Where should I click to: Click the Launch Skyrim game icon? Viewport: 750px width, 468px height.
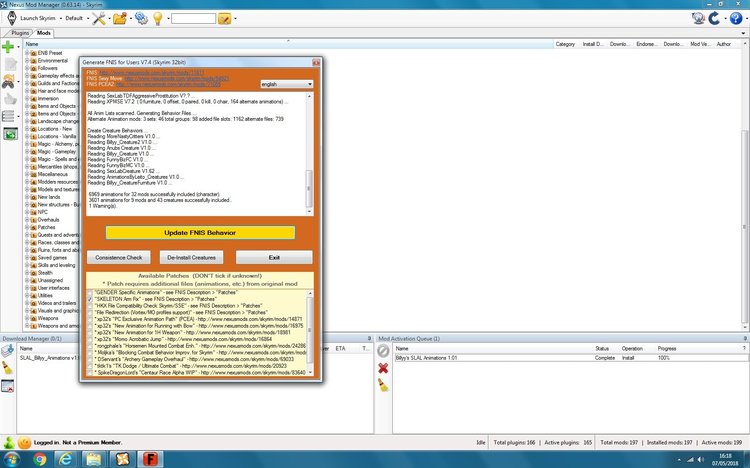point(12,18)
